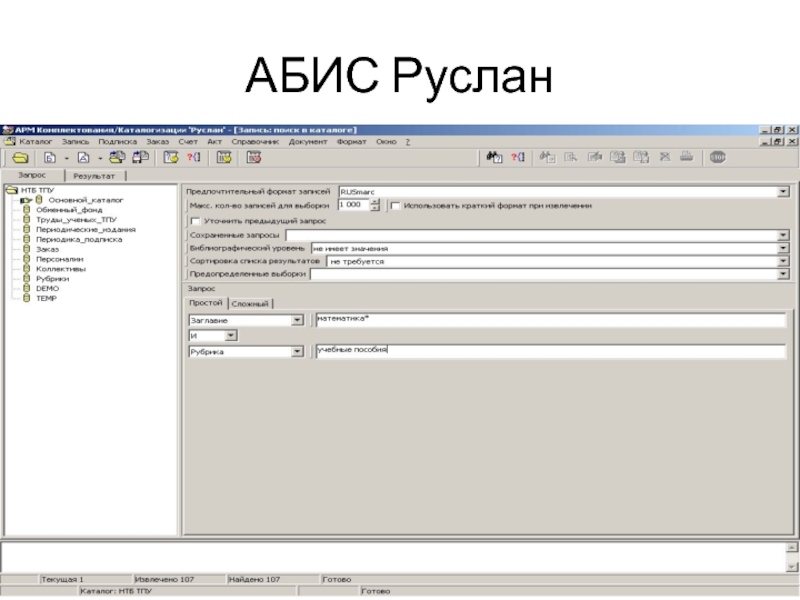
Task: Toggle 'Уточнить предыдущий запрос' checkbox
Action: pyautogui.click(x=195, y=221)
